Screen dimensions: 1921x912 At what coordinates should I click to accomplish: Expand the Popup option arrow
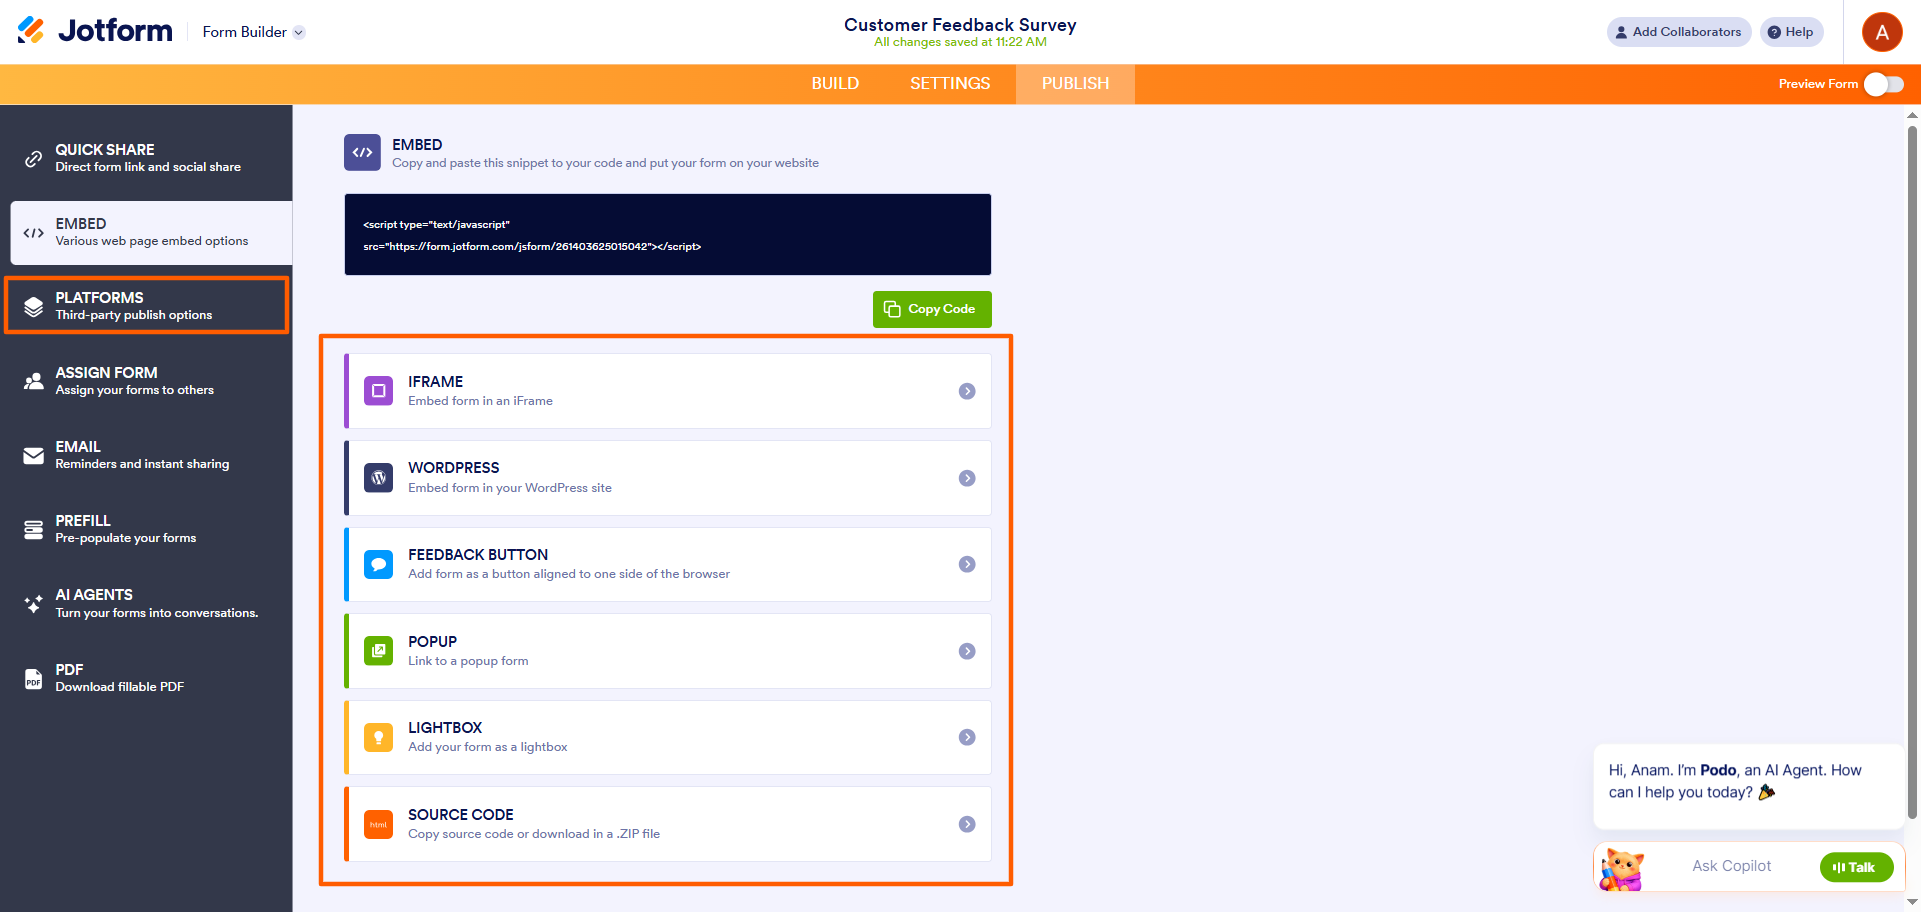point(967,651)
